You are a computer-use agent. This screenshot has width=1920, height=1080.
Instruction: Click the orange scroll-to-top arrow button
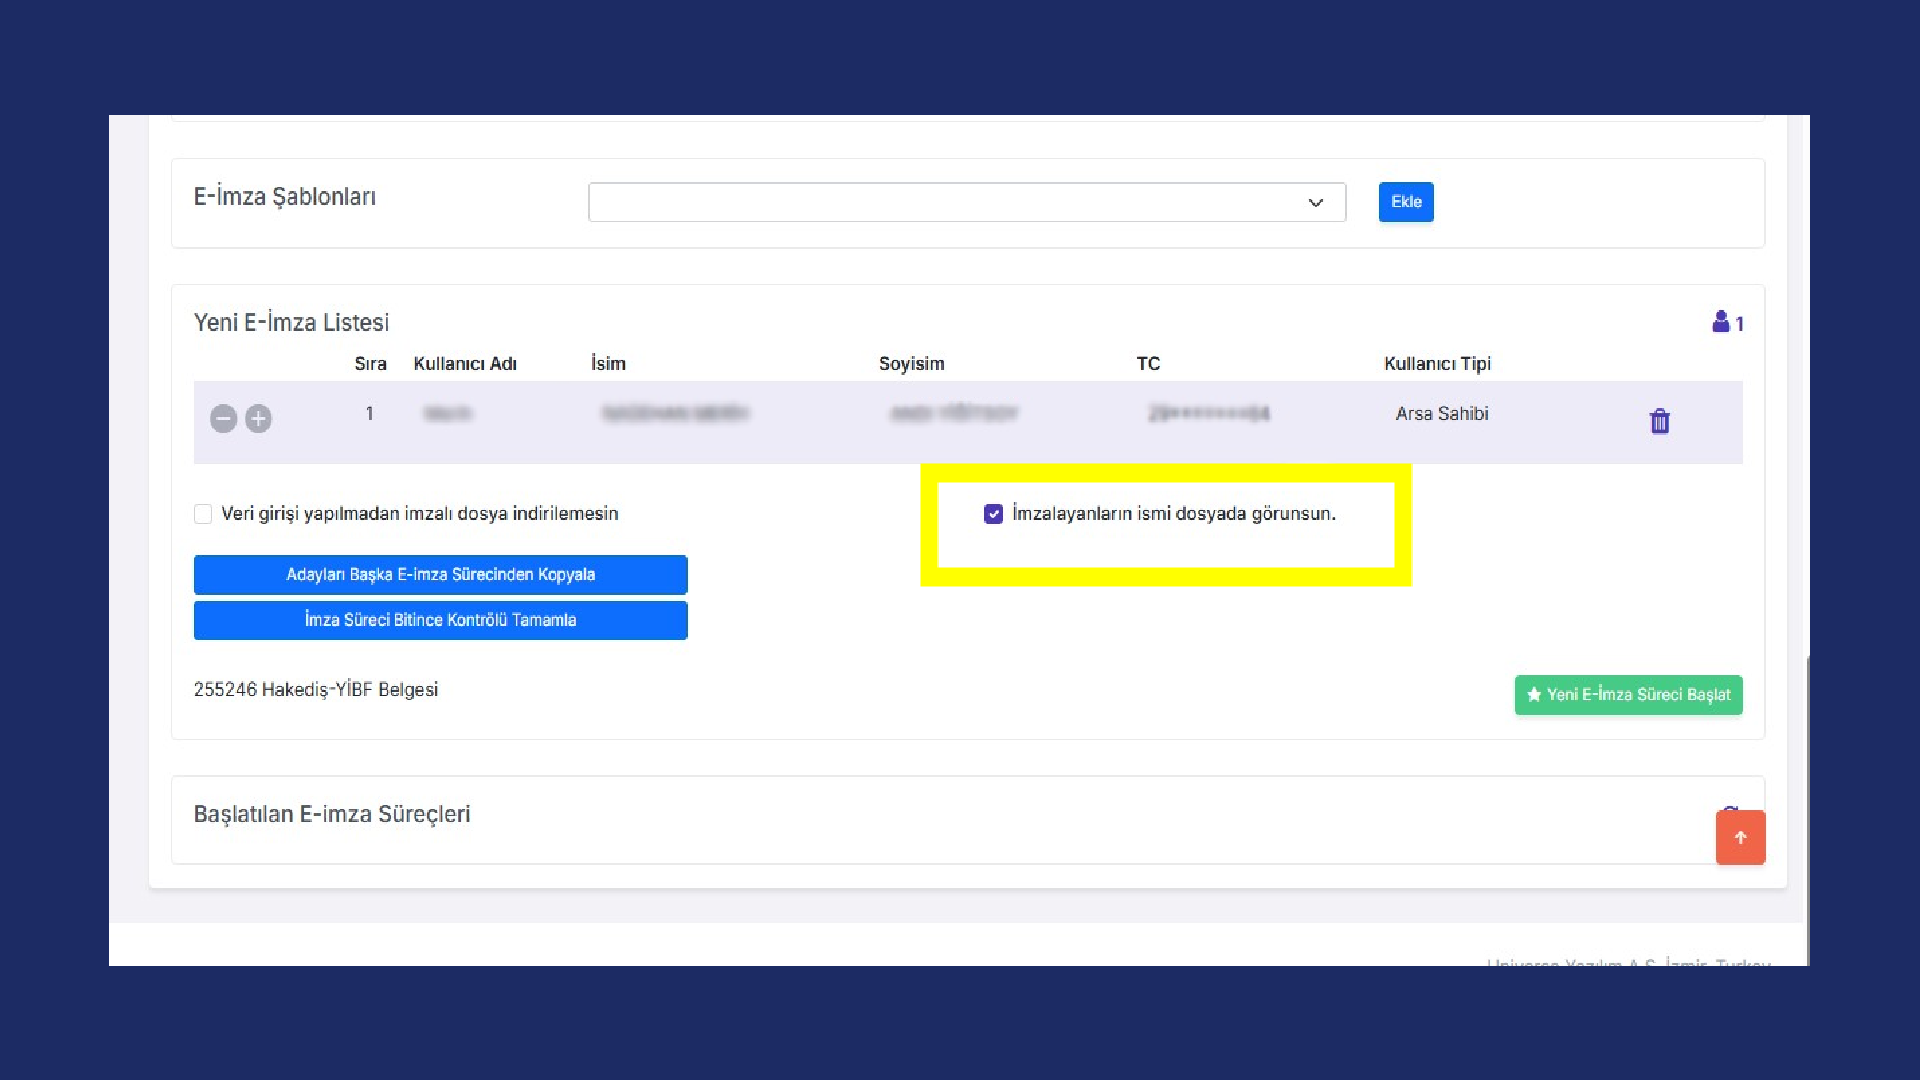[1741, 838]
